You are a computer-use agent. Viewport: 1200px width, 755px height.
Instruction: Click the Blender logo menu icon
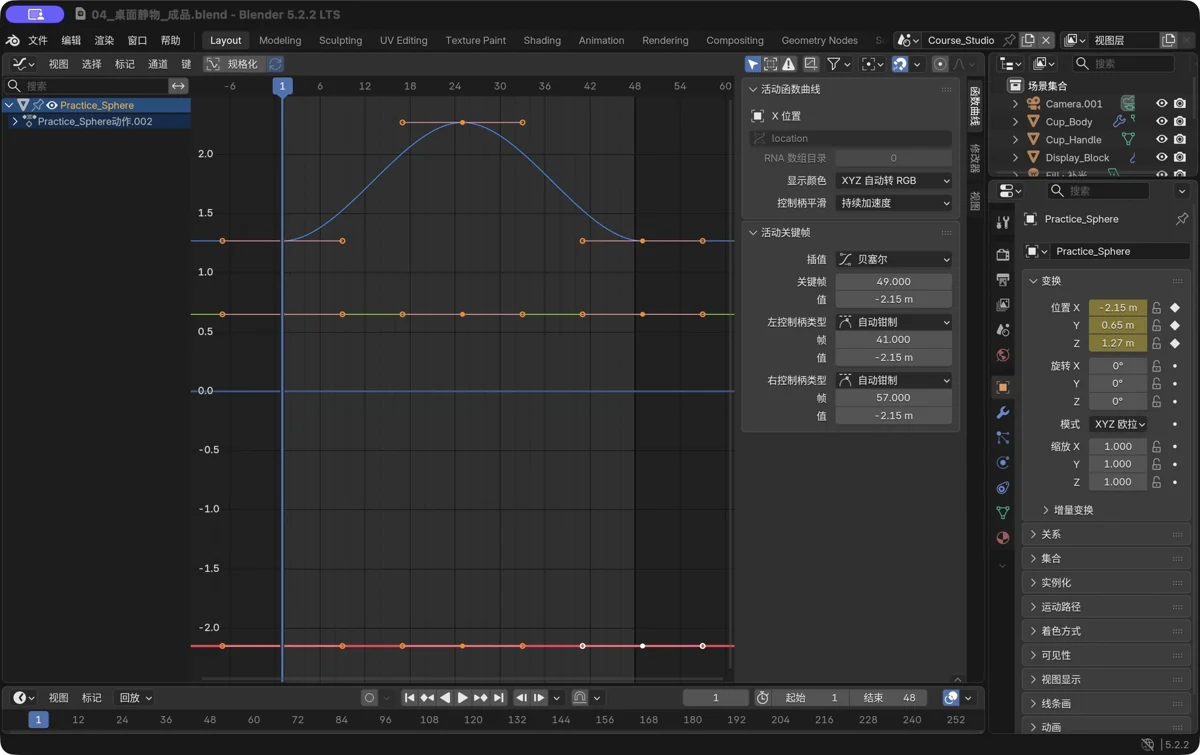click(13, 40)
